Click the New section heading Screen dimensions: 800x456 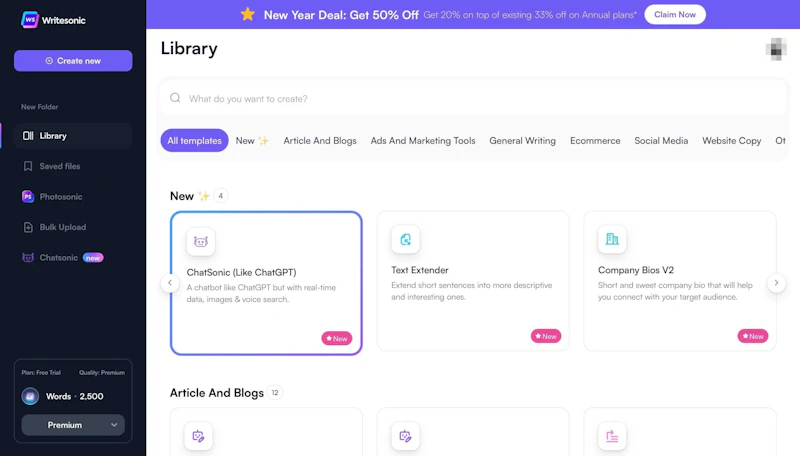190,196
